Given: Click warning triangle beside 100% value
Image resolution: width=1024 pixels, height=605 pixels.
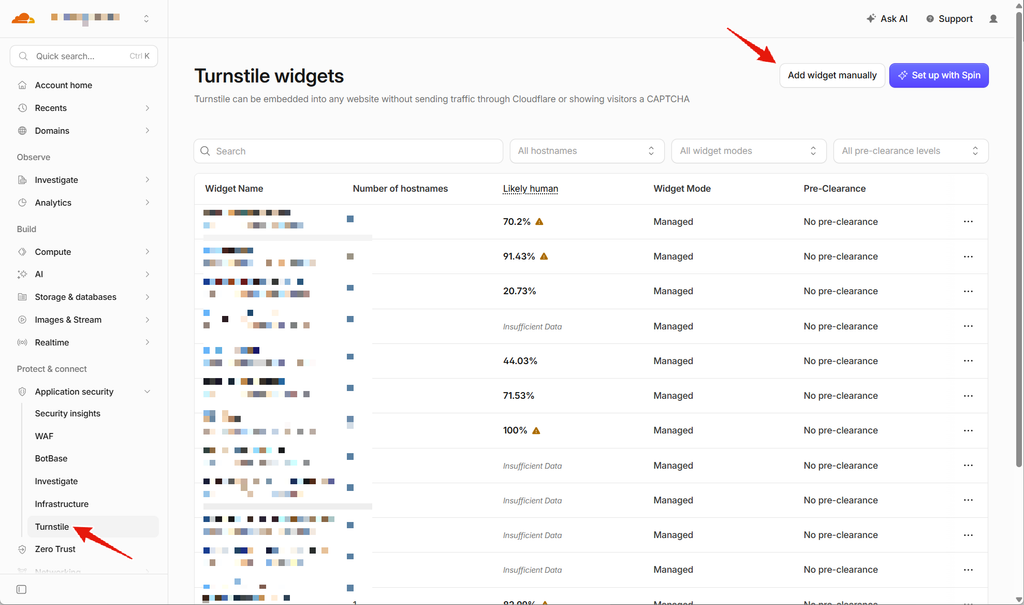Looking at the screenshot, I should [536, 431].
